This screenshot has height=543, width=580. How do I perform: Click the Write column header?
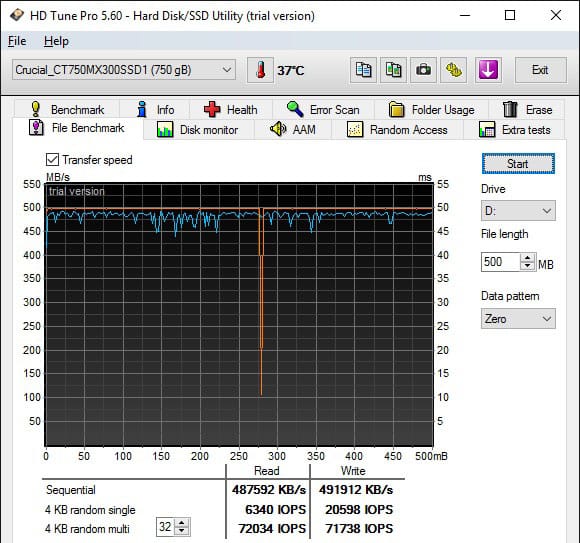pyautogui.click(x=353, y=471)
